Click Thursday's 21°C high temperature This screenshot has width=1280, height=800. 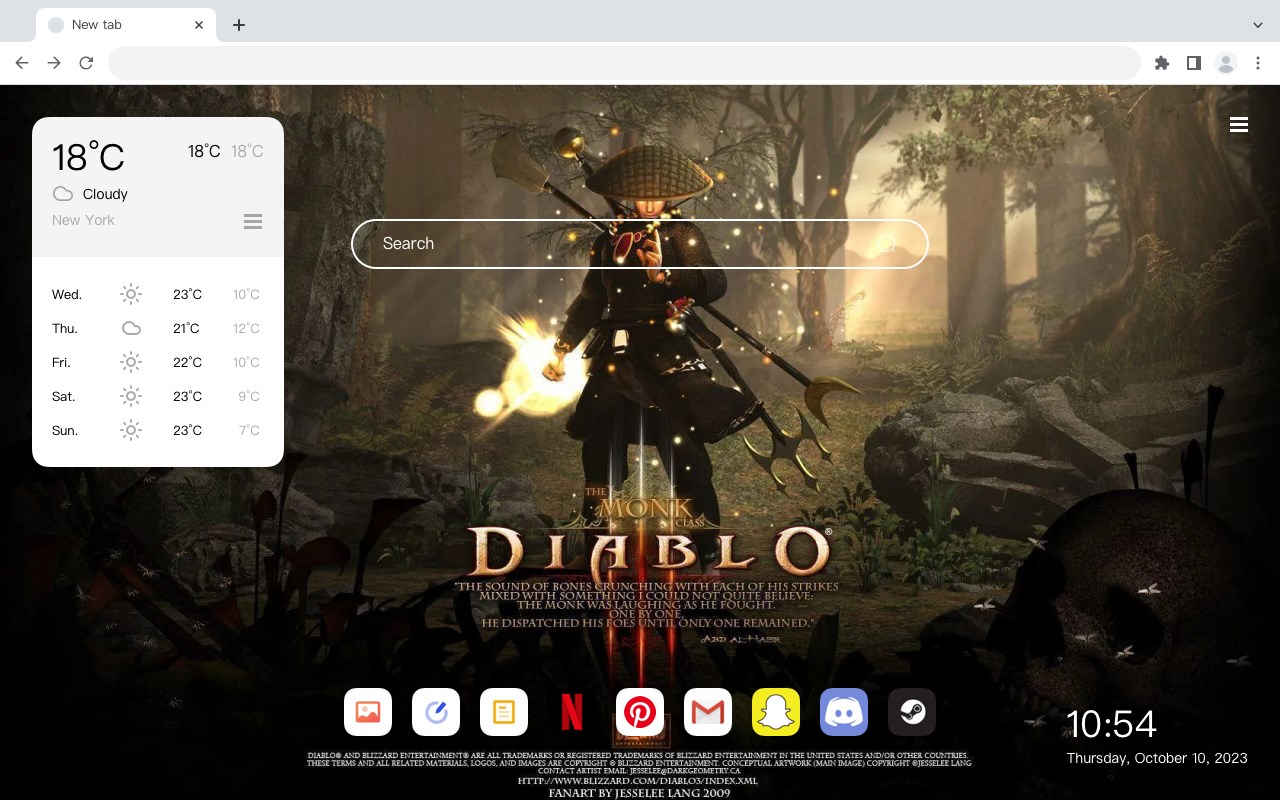pyautogui.click(x=187, y=328)
